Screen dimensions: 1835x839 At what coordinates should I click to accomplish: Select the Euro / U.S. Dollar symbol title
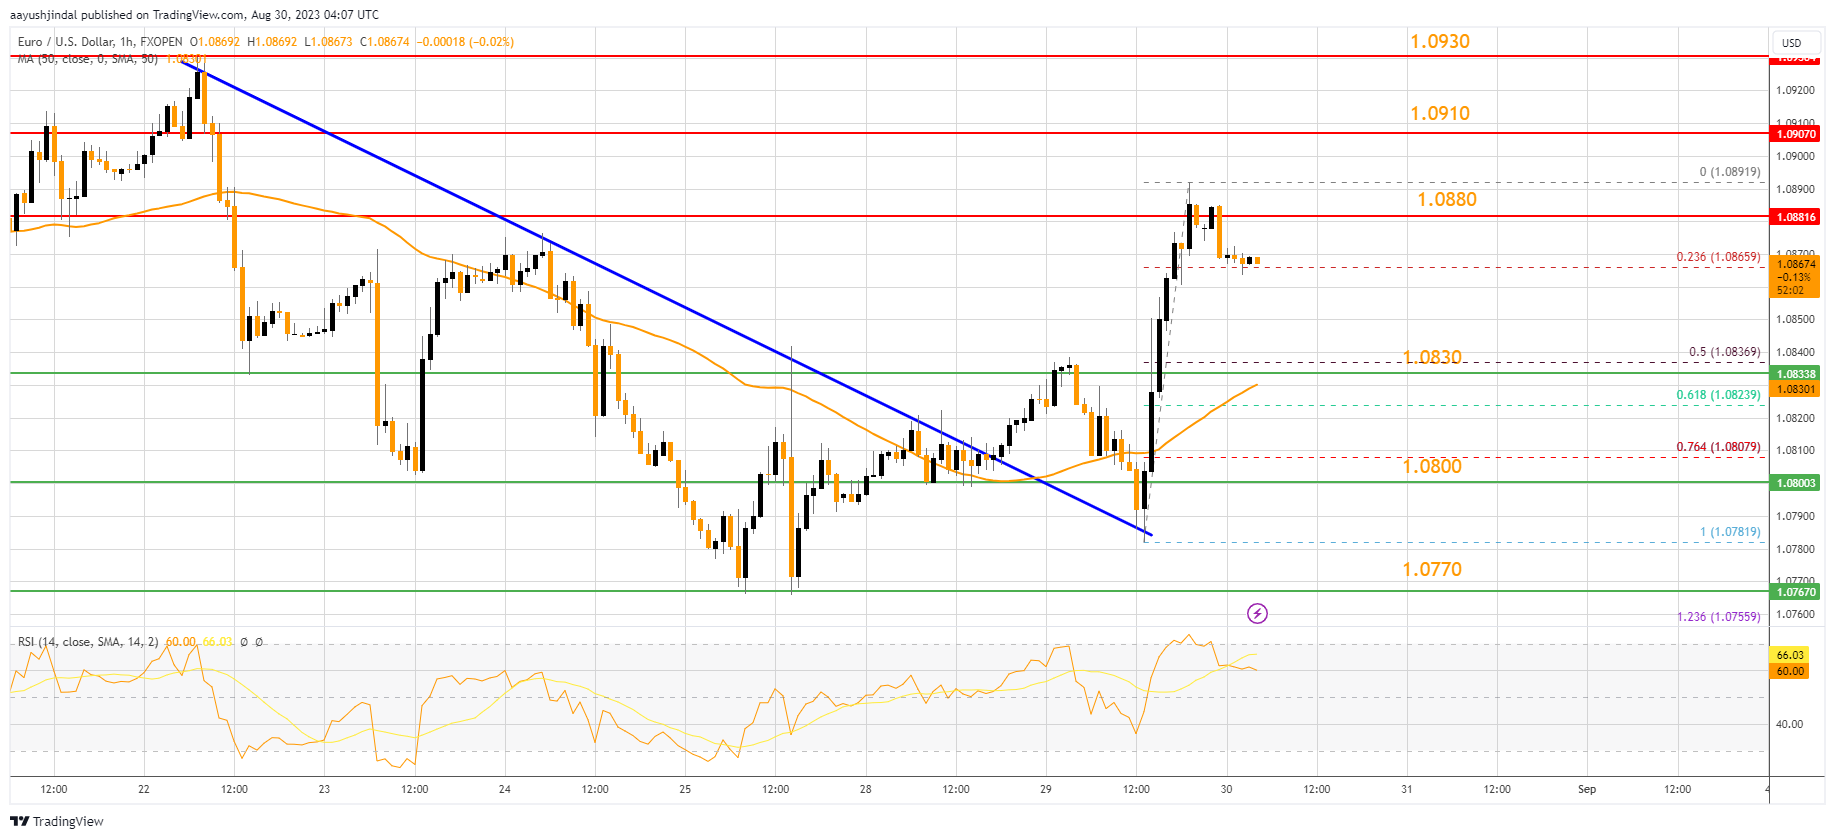[76, 42]
